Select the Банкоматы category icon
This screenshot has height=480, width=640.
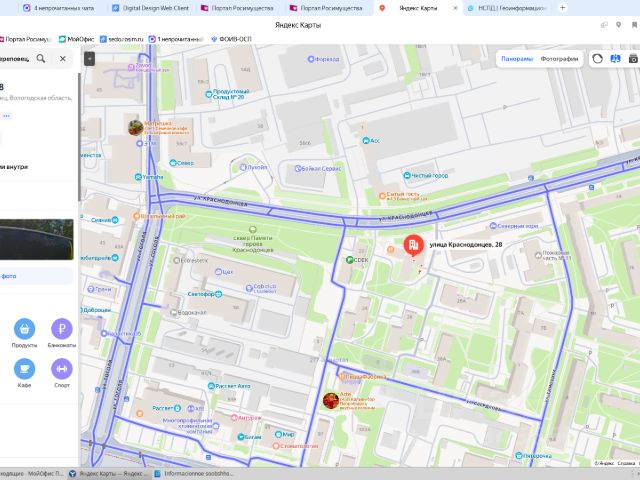[x=62, y=329]
